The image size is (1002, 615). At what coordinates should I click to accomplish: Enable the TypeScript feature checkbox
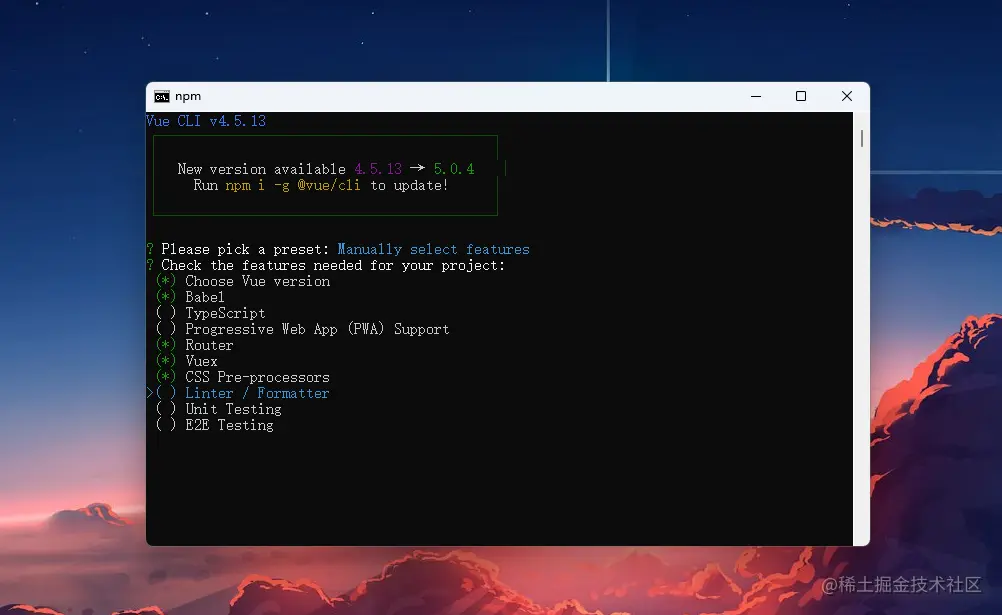166,313
